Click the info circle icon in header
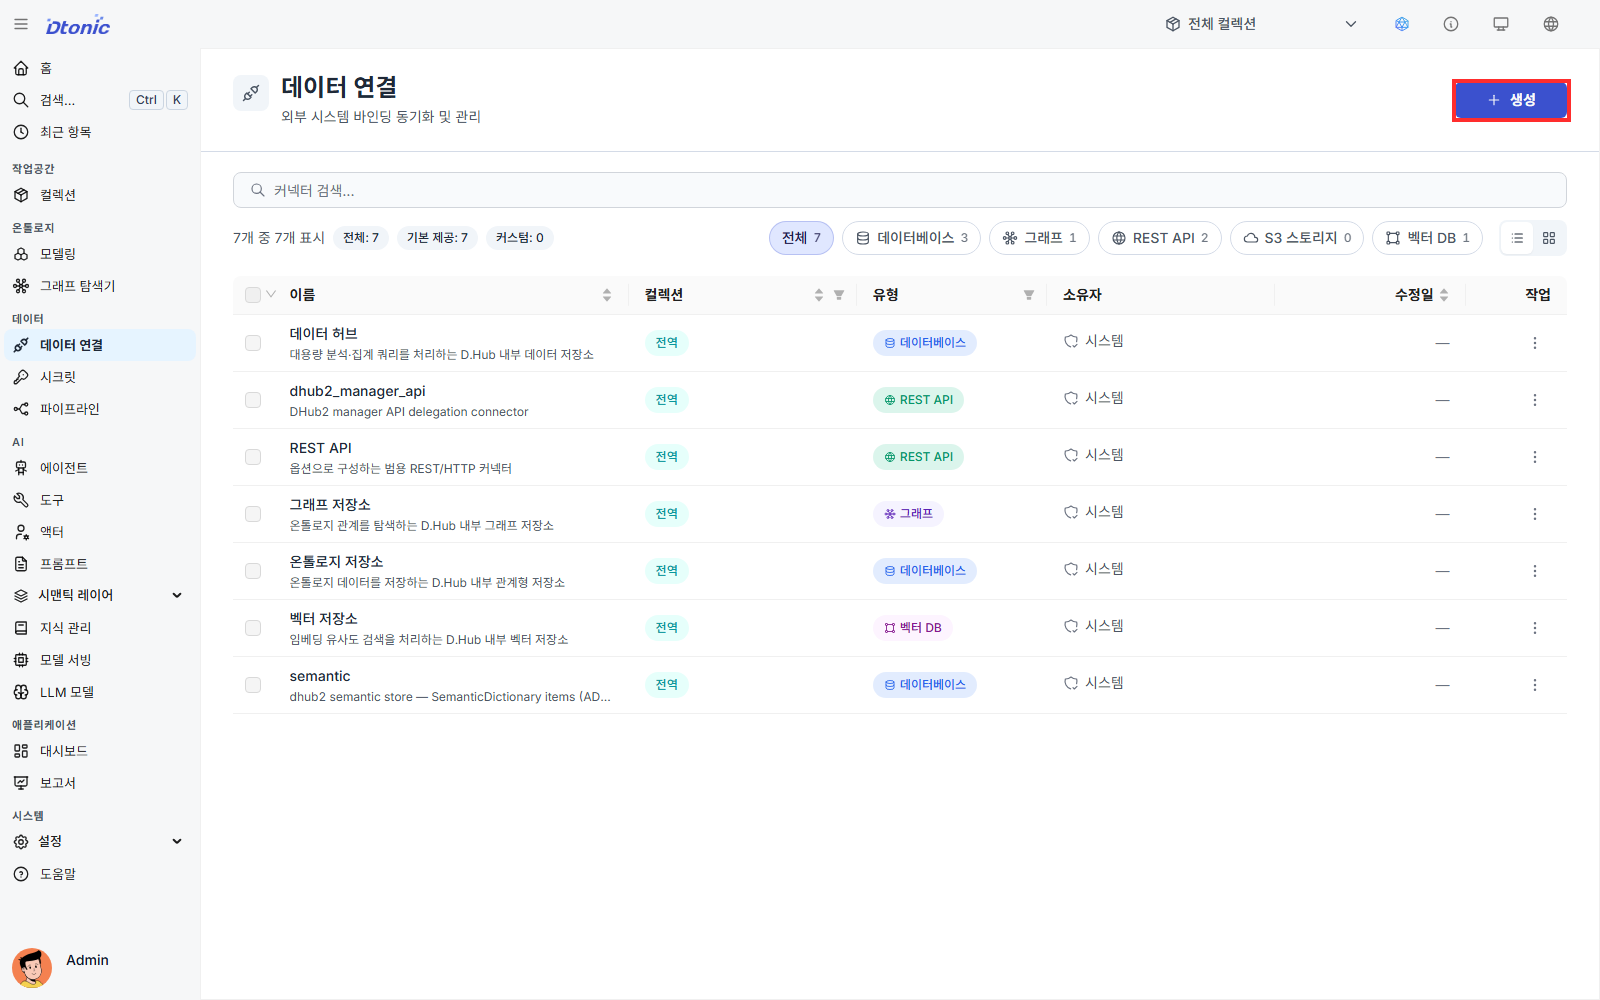Viewport: 1600px width, 1000px height. click(x=1451, y=24)
